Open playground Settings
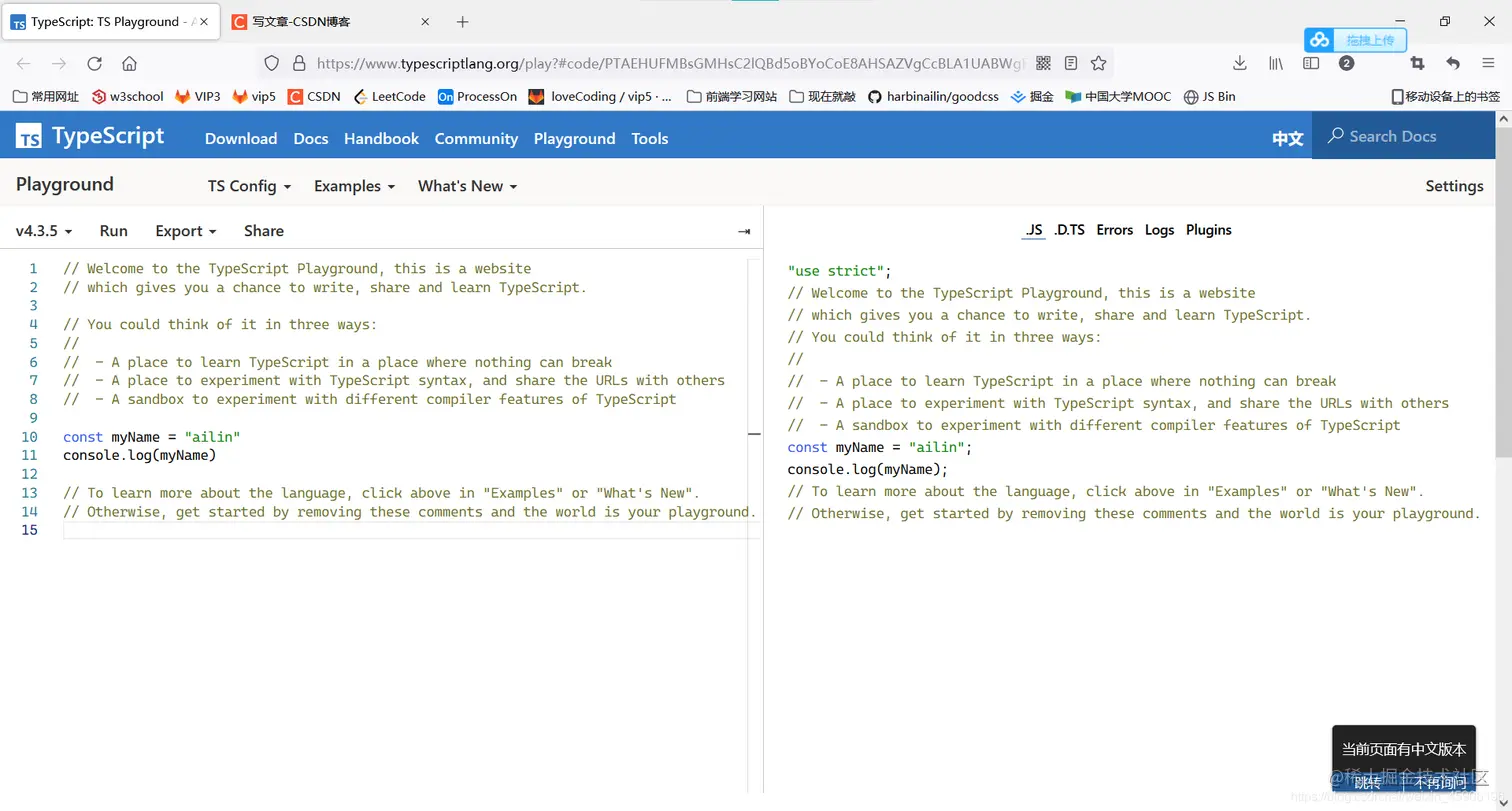Screen dimensions: 1512x811 click(x=1454, y=186)
